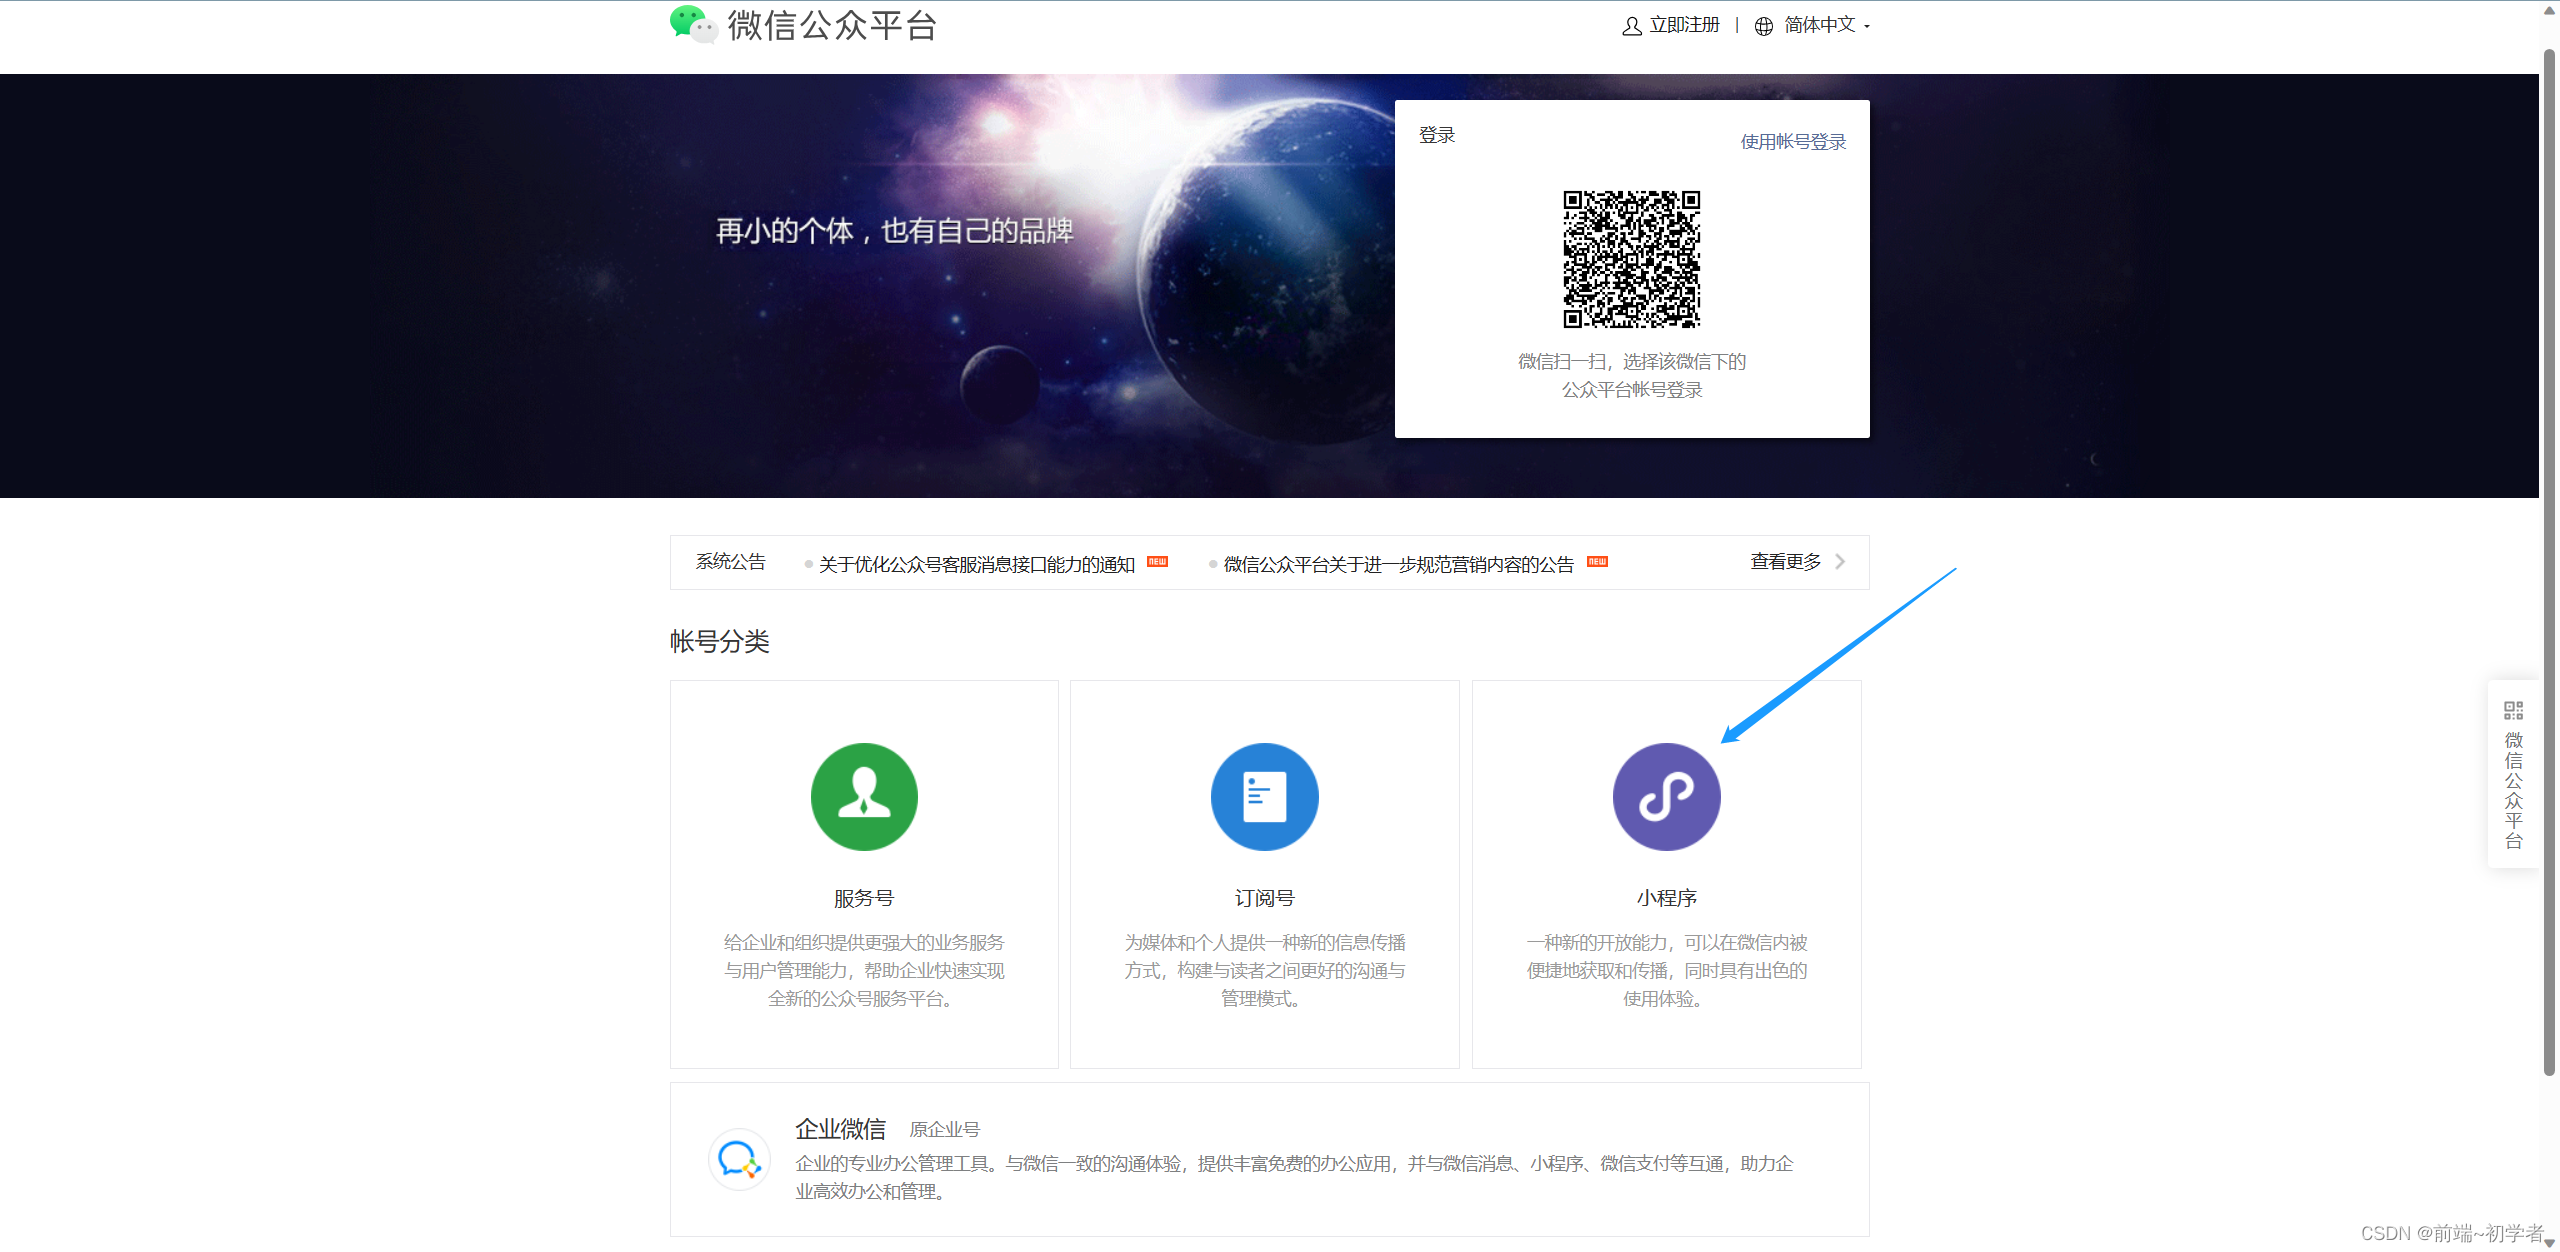
Task: Click the blue 订阅号 document icon
Action: (1264, 797)
